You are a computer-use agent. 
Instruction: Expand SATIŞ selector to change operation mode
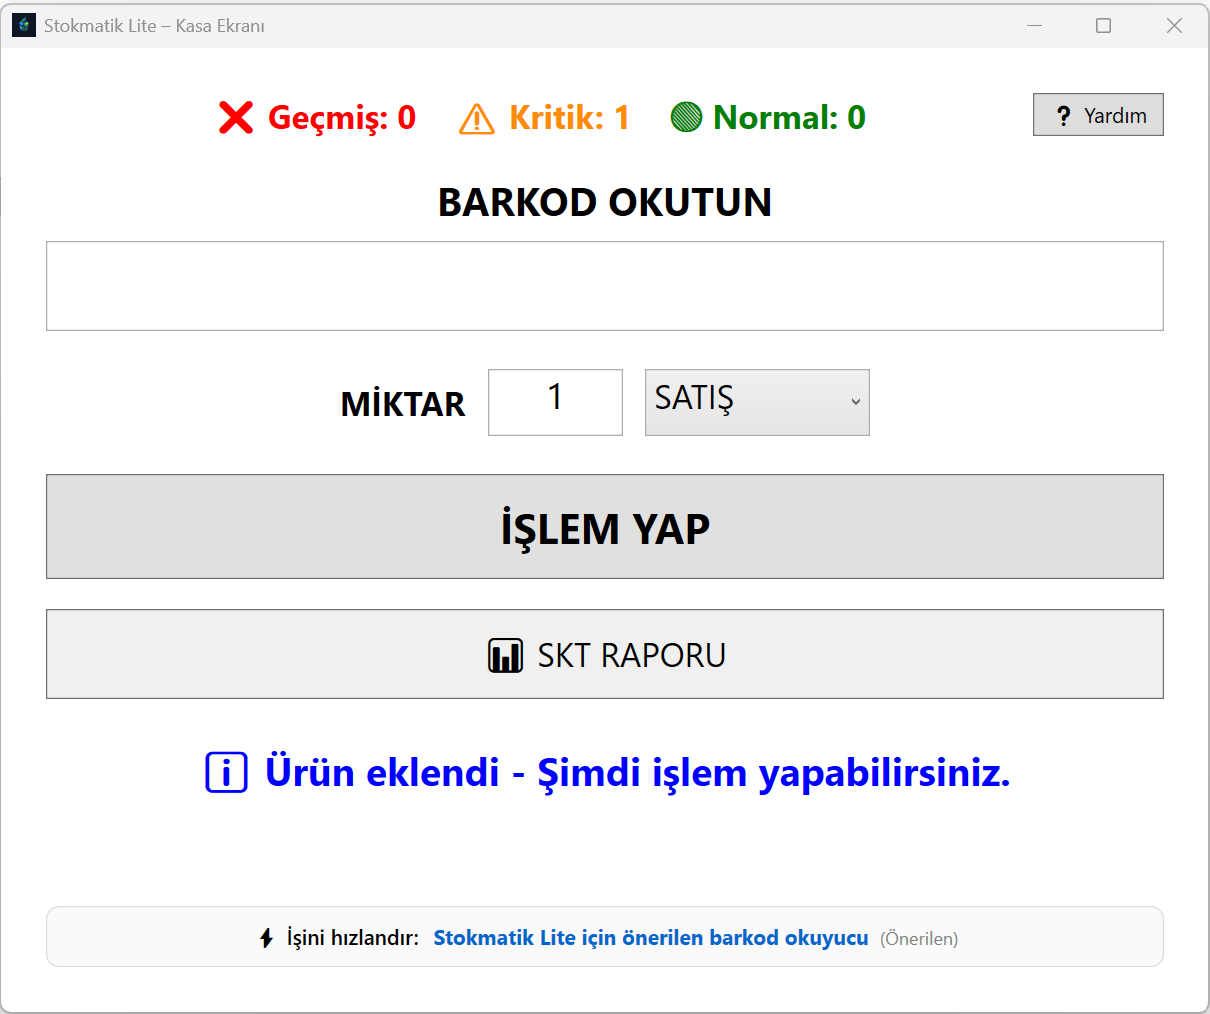(x=757, y=402)
